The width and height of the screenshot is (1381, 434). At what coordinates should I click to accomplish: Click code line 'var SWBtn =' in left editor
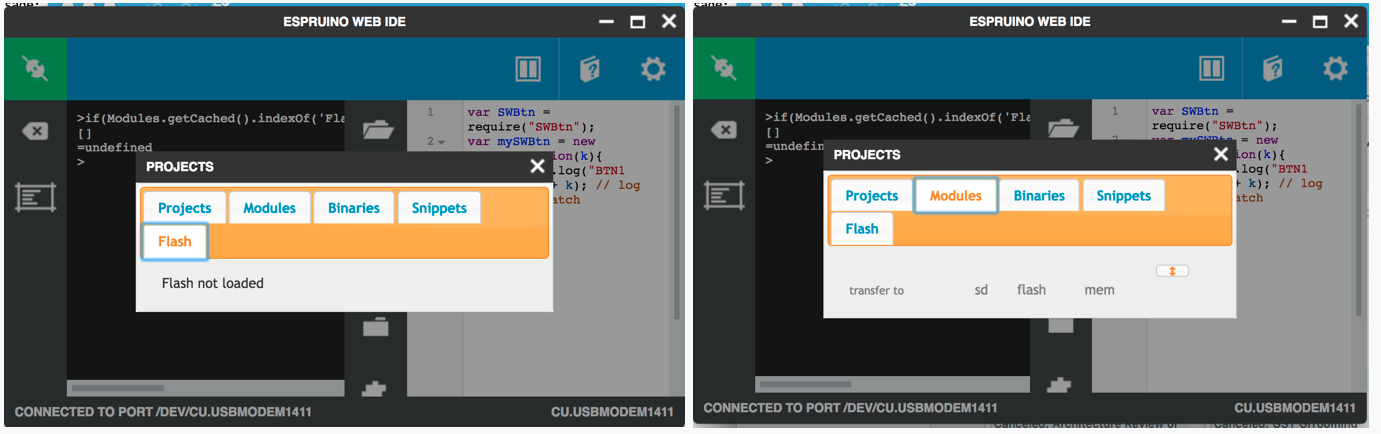(509, 112)
